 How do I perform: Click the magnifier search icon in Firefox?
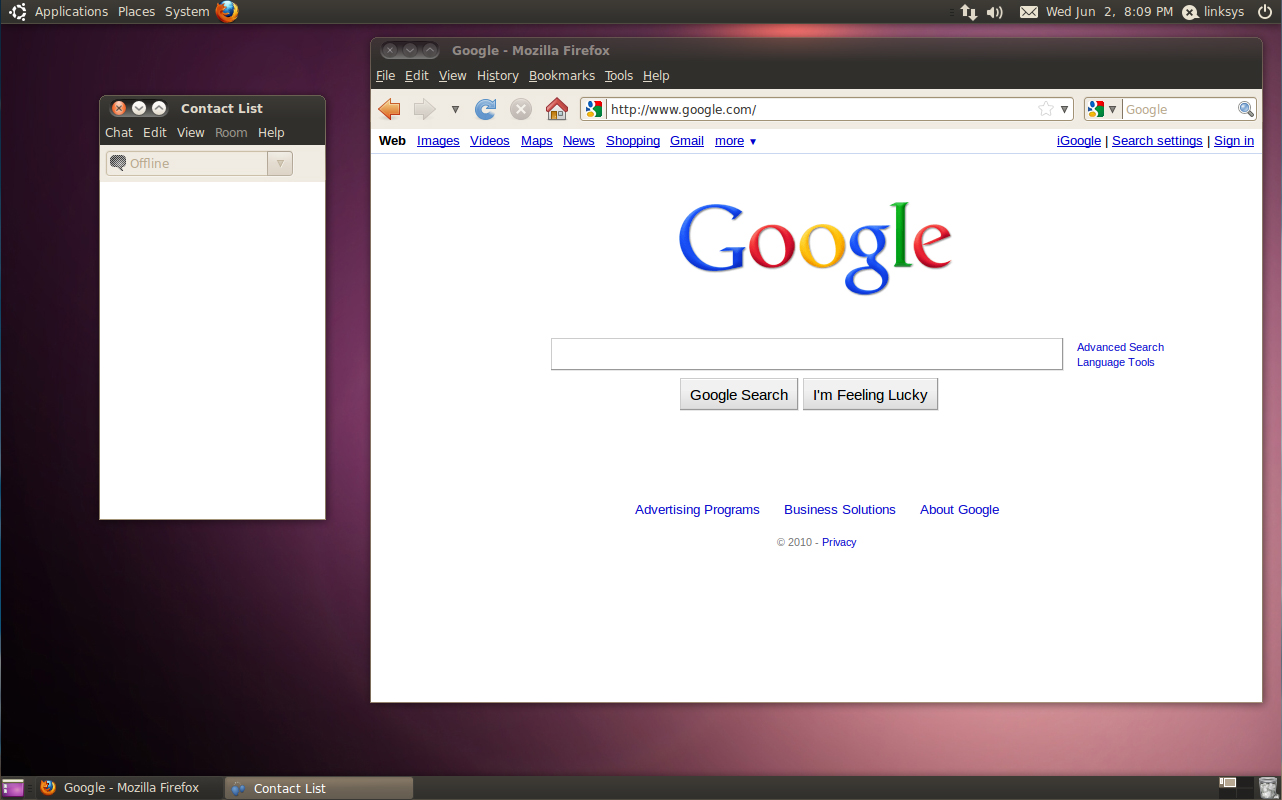(1246, 109)
